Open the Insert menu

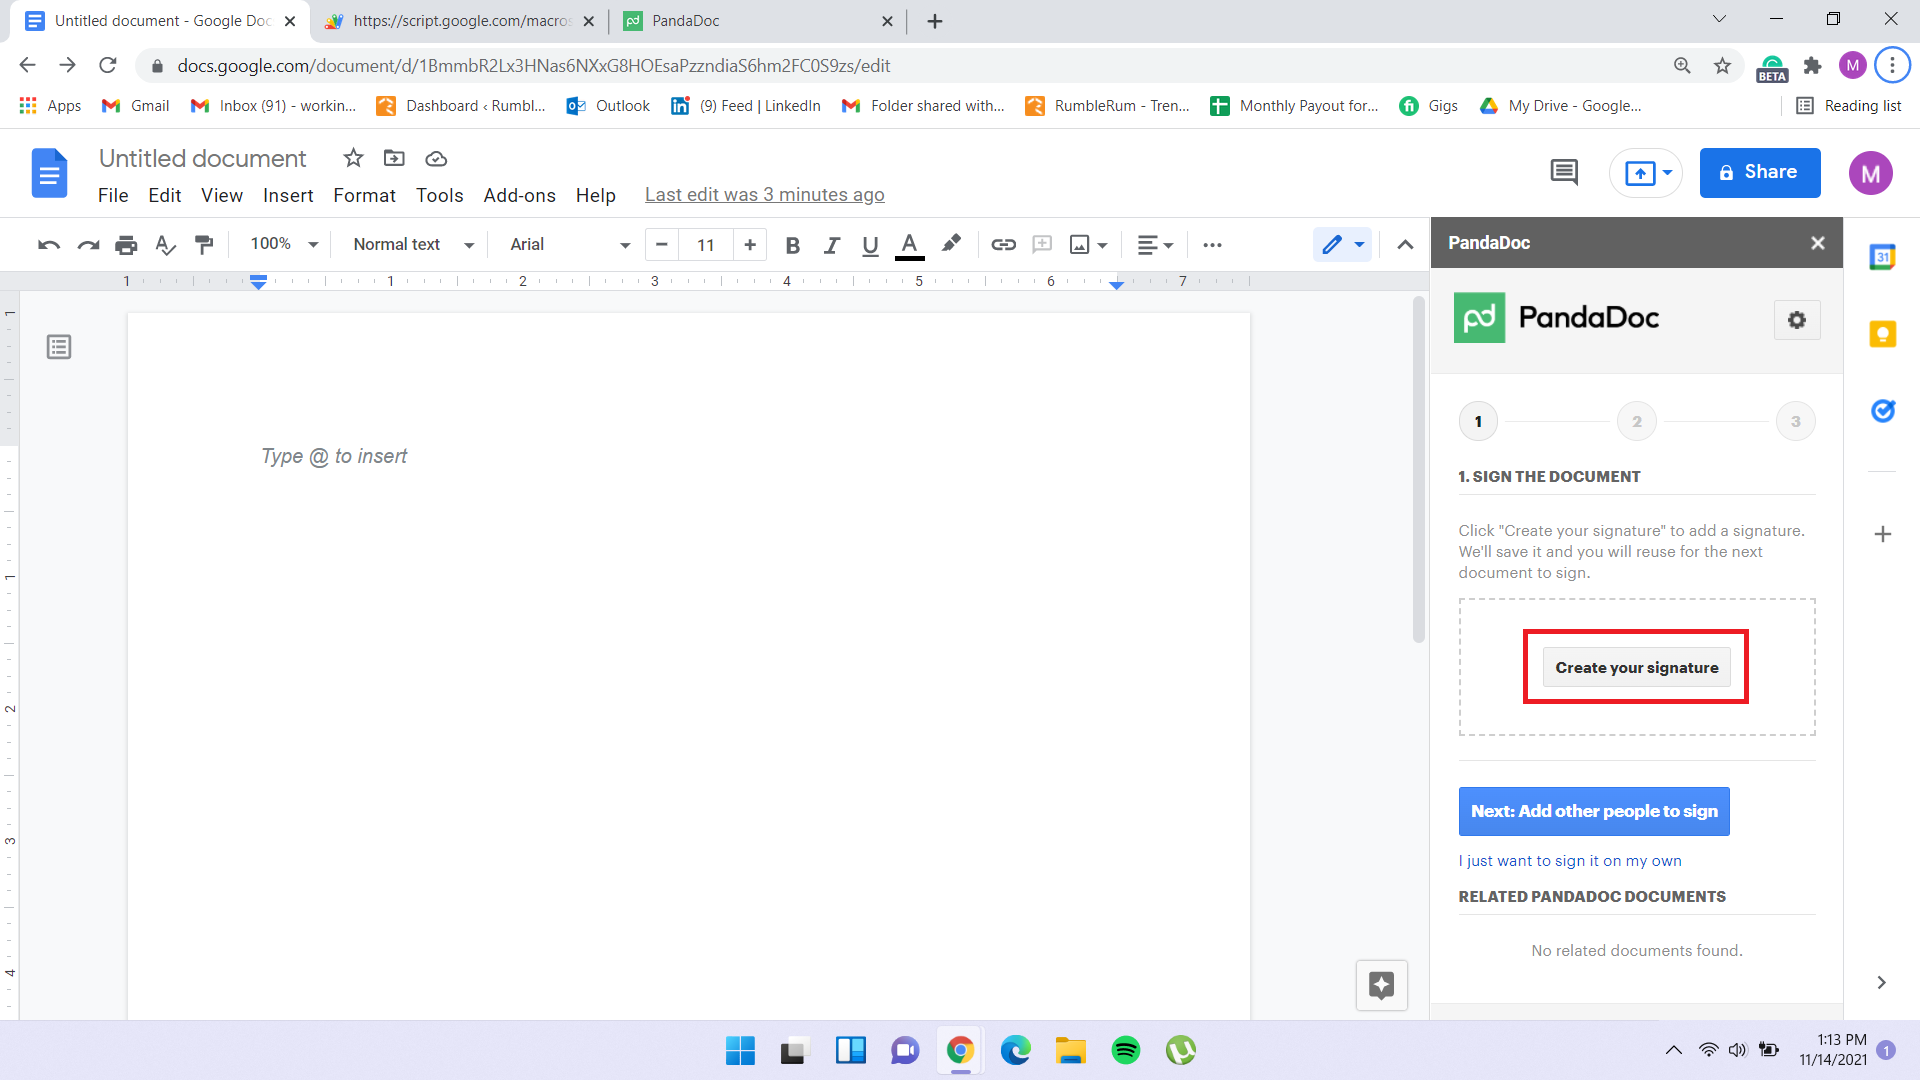tap(288, 196)
